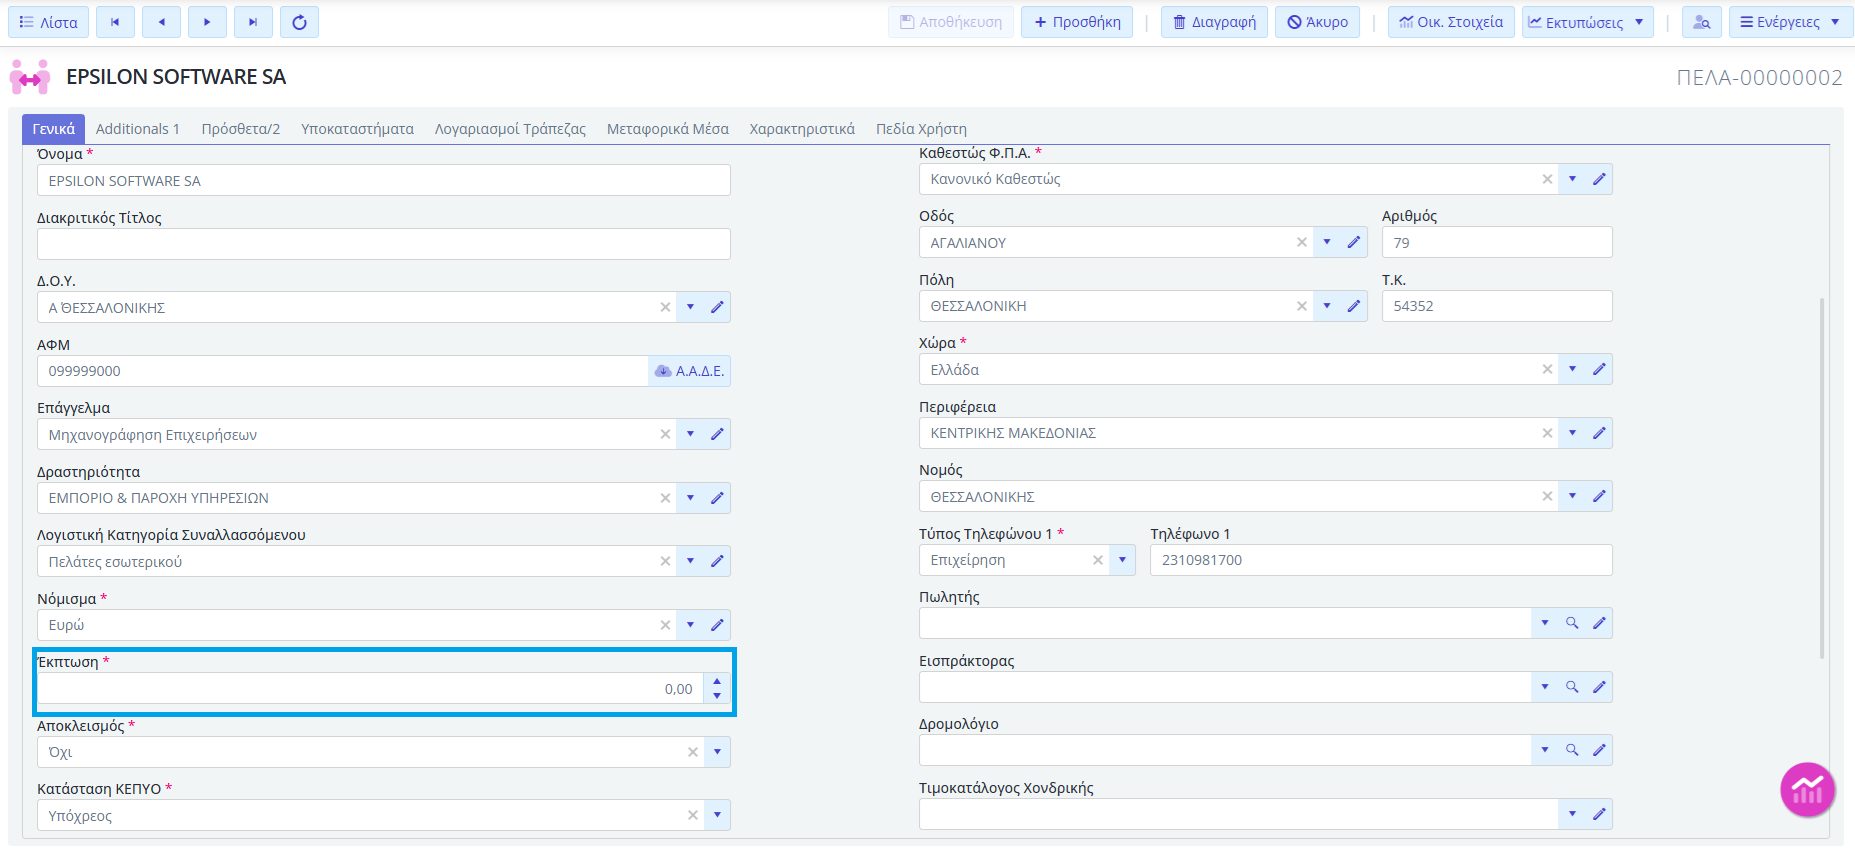Open the Εκτυπώσεις dropdown menu

point(1587,22)
